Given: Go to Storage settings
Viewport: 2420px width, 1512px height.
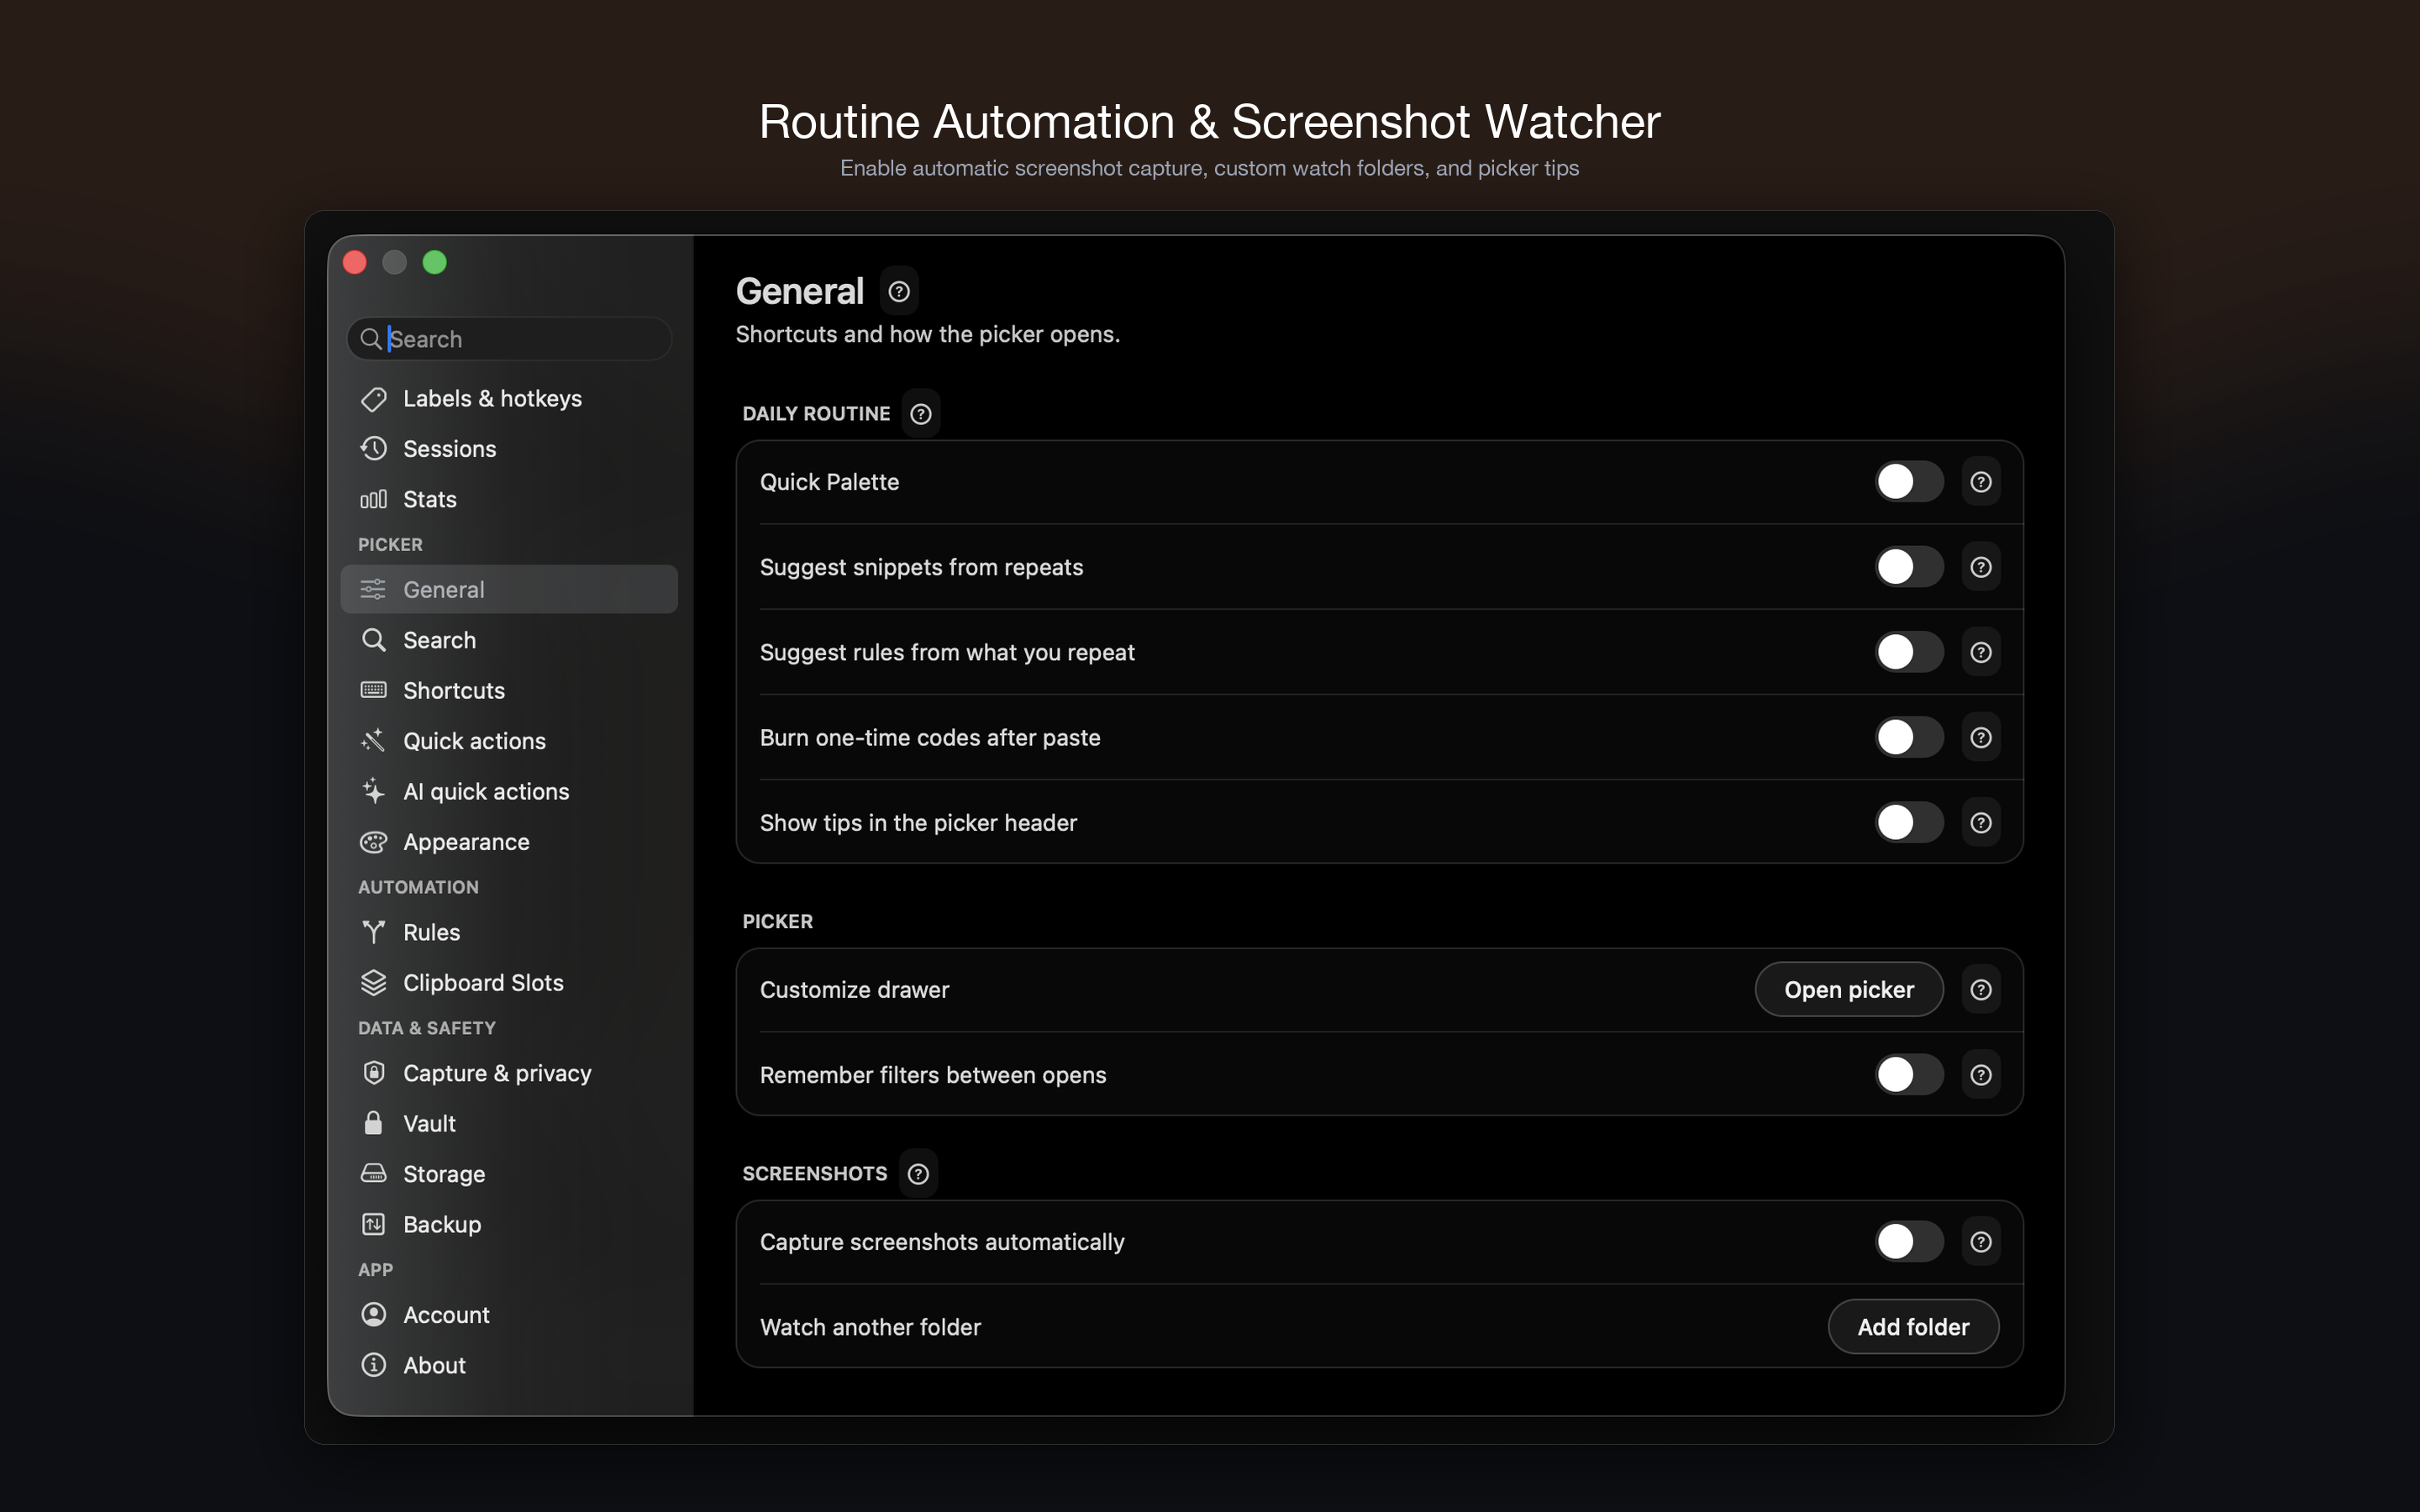Looking at the screenshot, I should tap(509, 1173).
